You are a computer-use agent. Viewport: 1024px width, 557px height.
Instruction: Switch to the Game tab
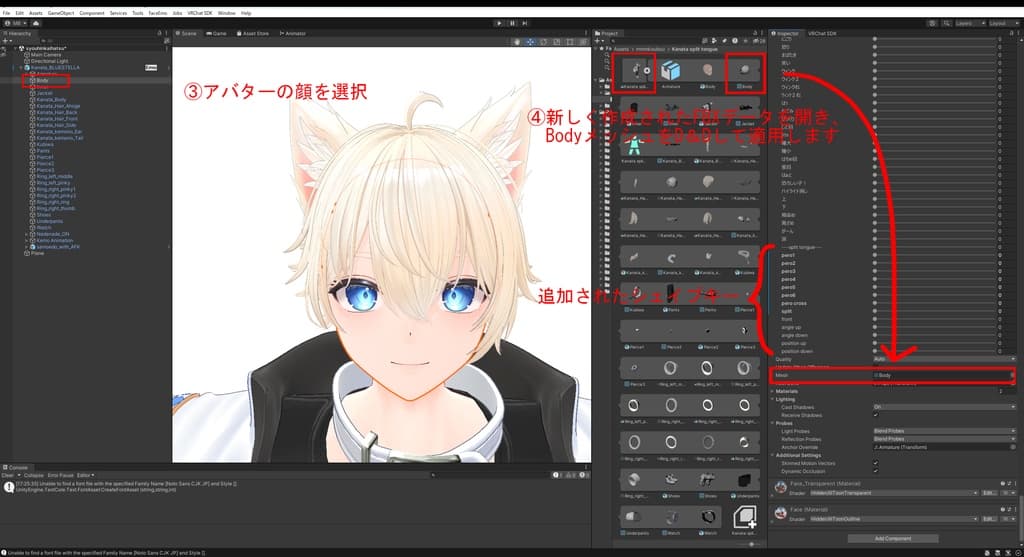[216, 33]
